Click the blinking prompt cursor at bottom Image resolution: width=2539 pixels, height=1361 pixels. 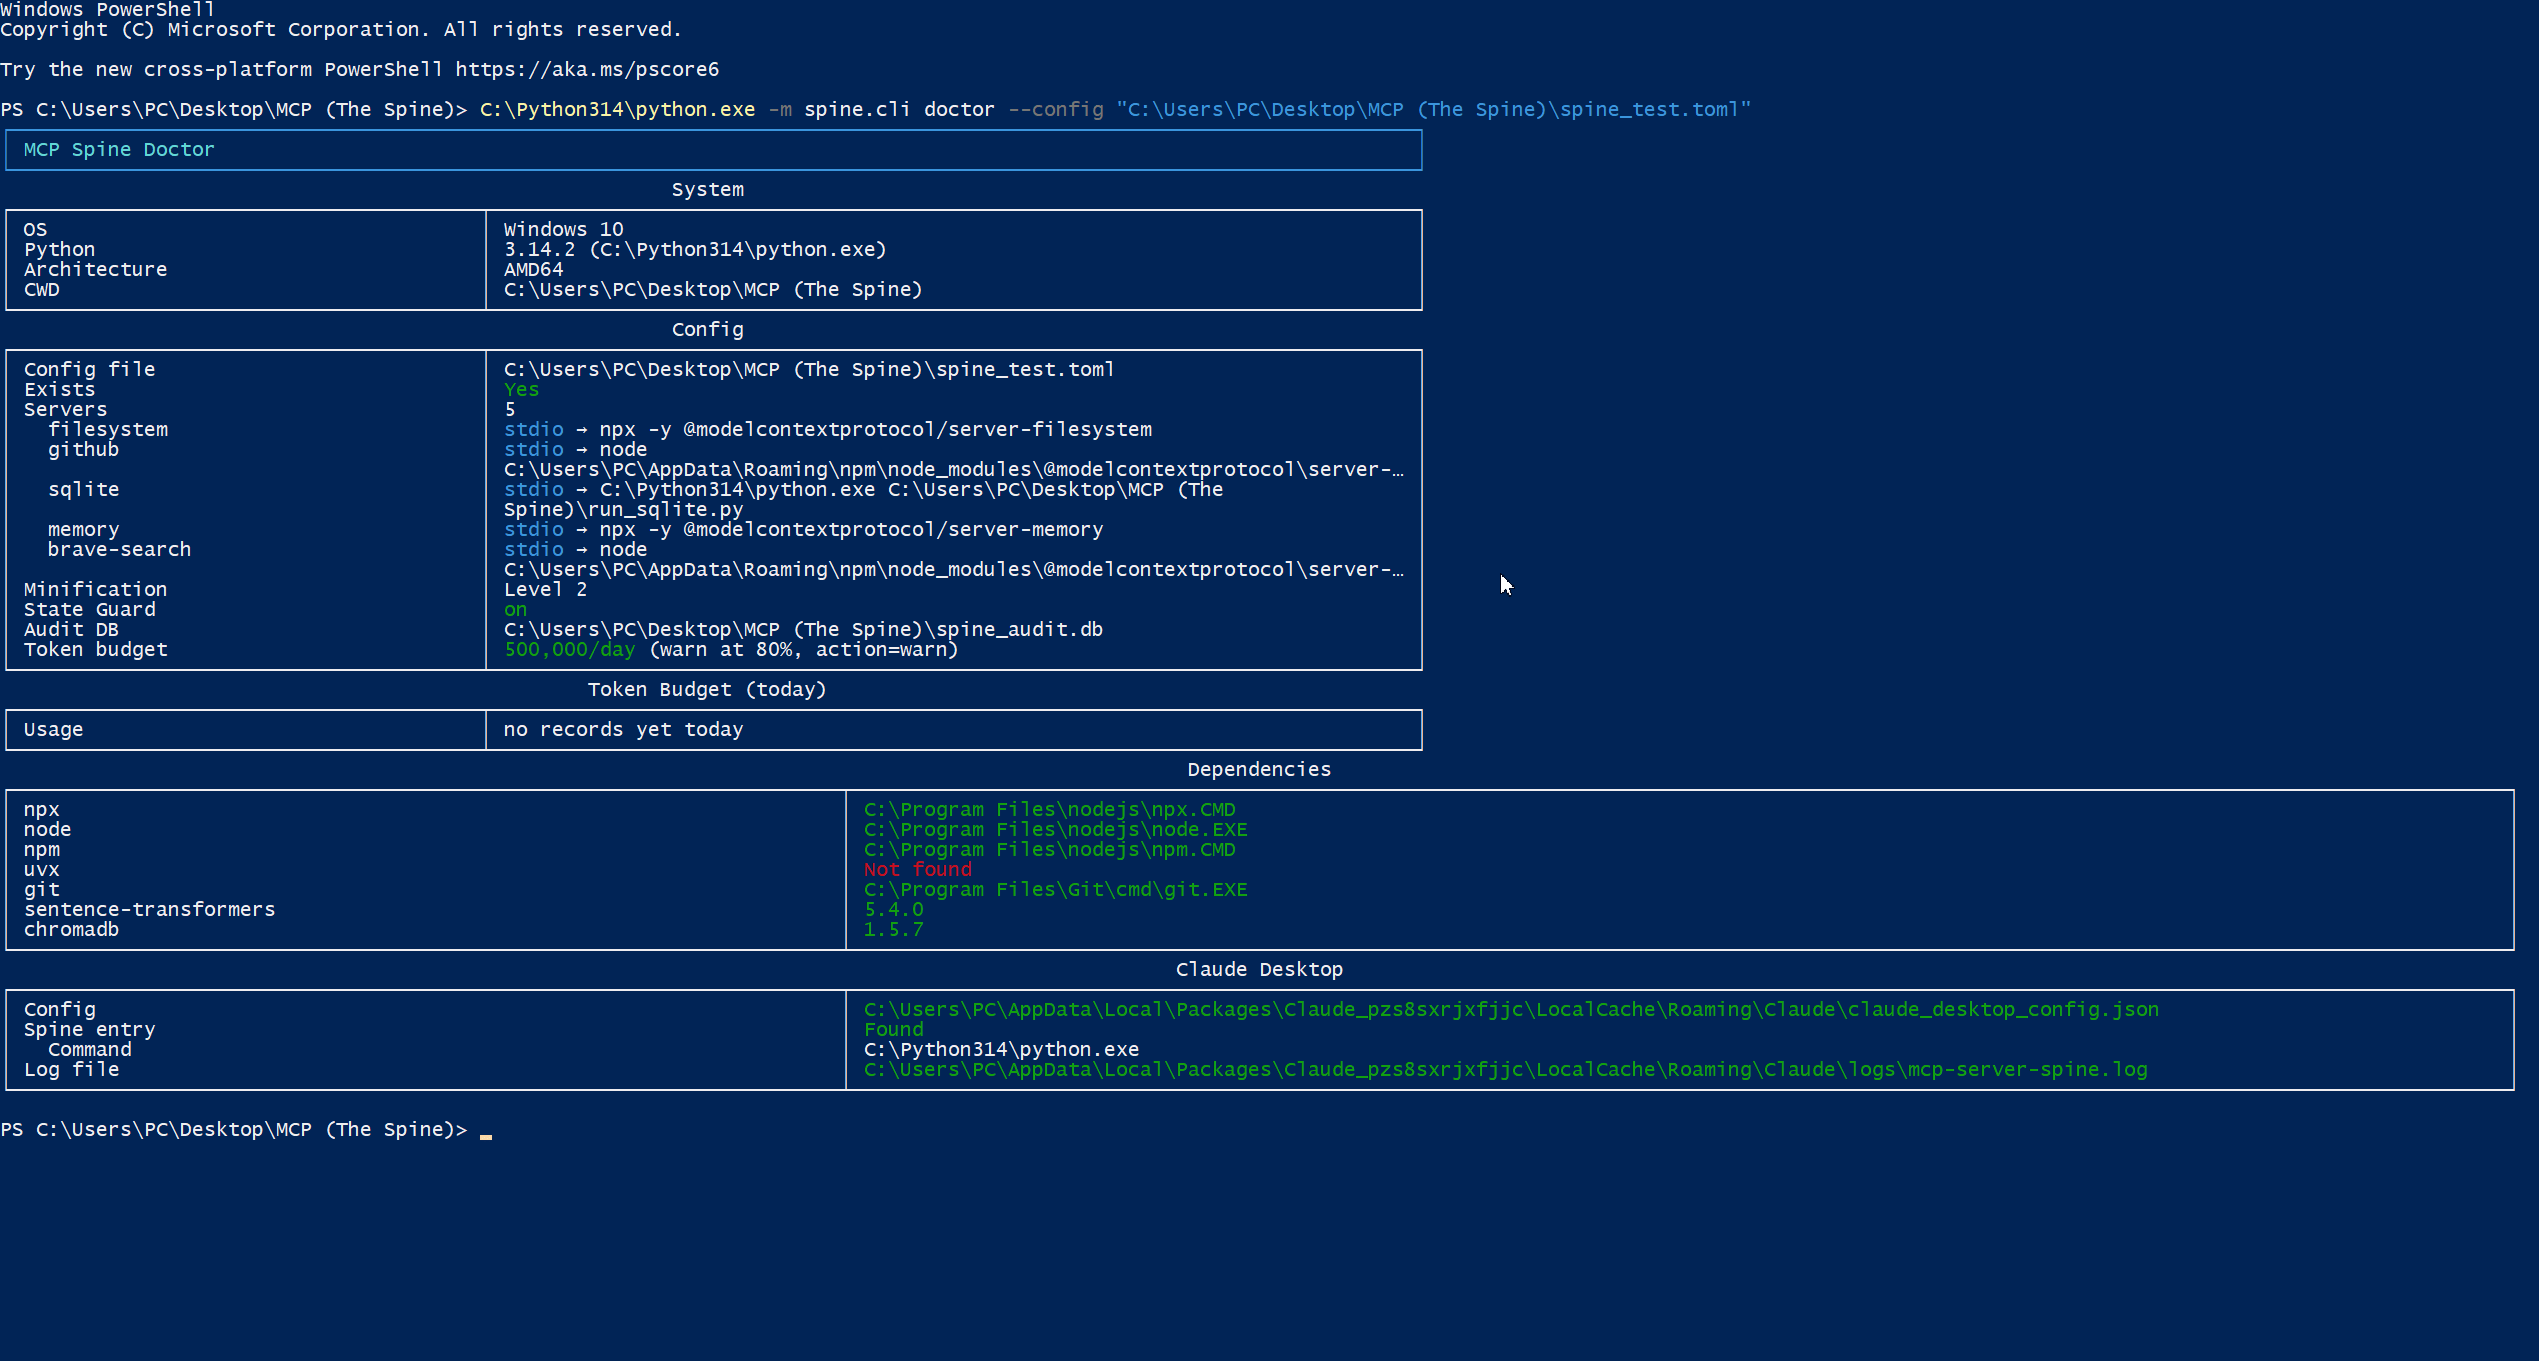pos(486,1134)
